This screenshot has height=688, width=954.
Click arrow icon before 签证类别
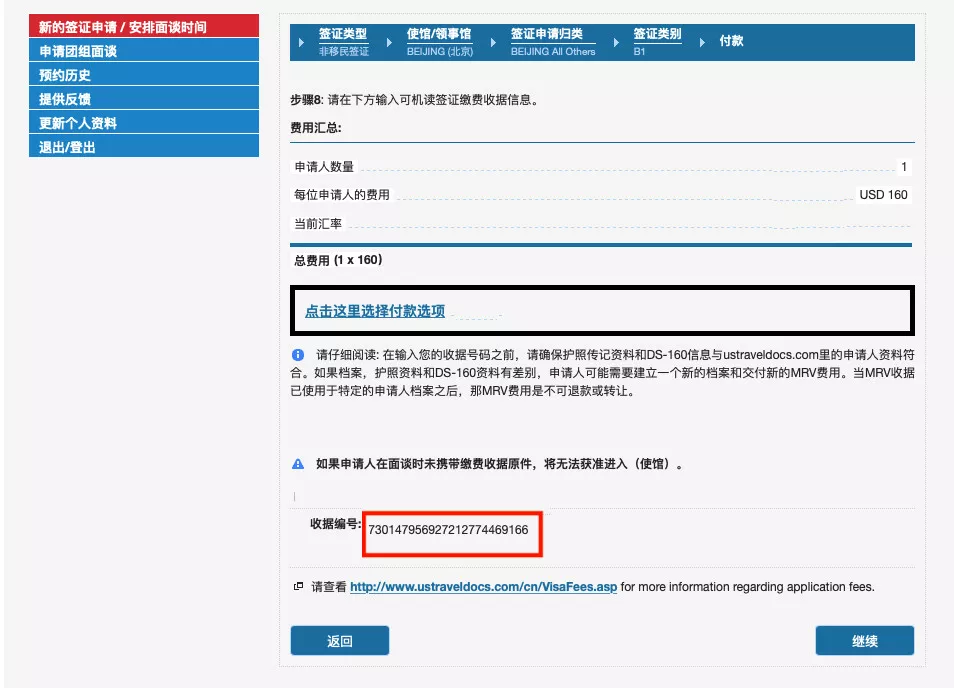pos(616,43)
